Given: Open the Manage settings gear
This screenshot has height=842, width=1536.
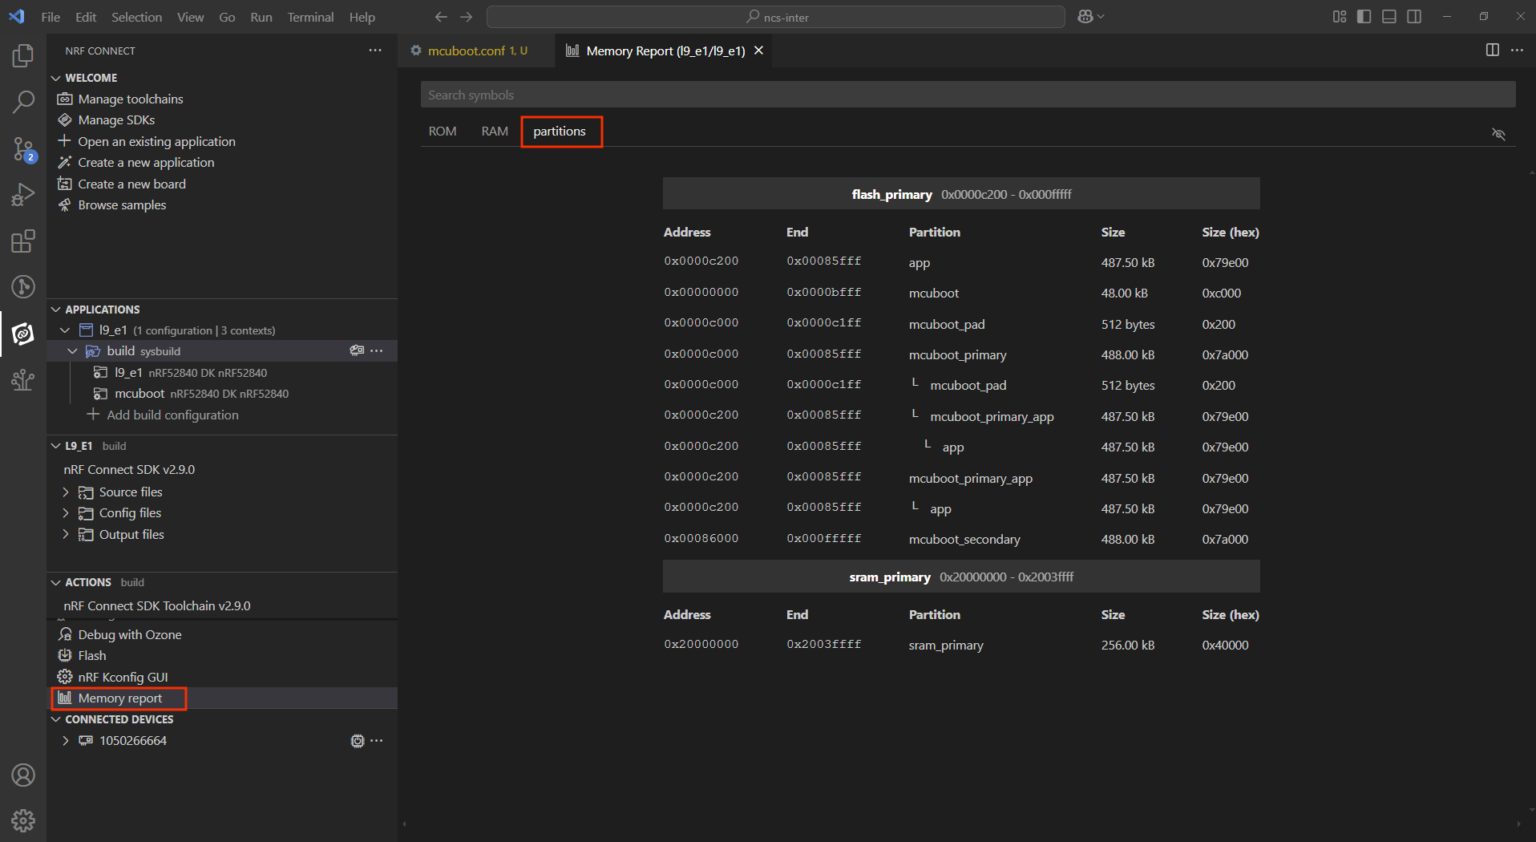Looking at the screenshot, I should click(x=23, y=821).
